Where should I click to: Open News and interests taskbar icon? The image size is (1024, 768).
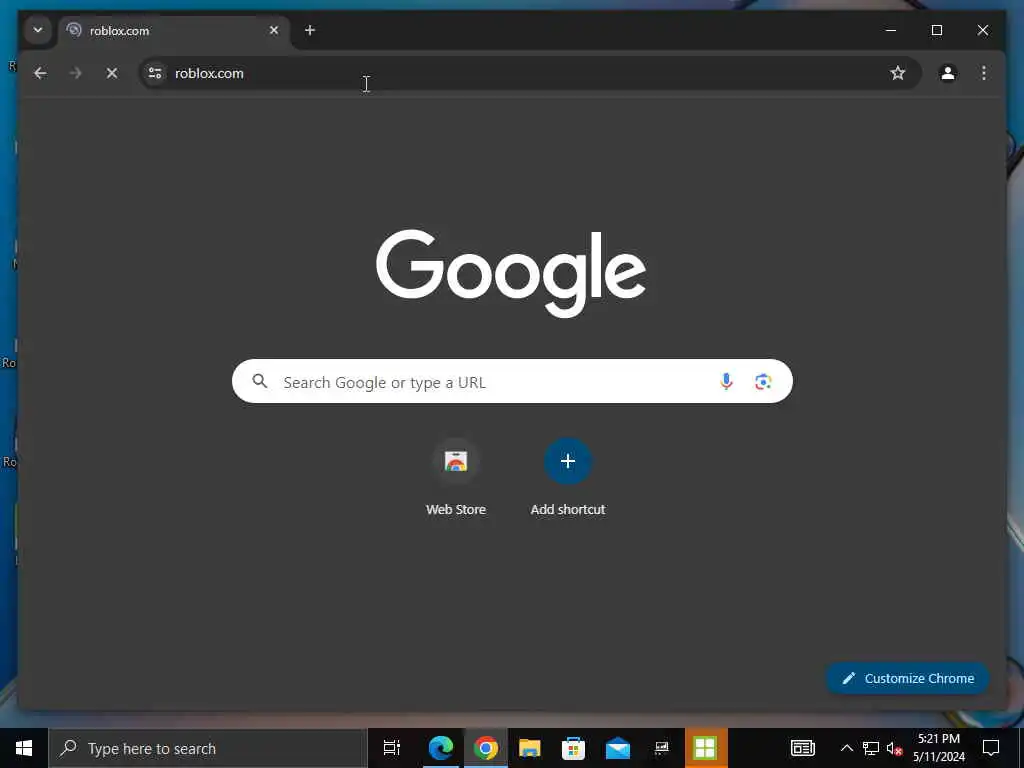[x=803, y=748]
